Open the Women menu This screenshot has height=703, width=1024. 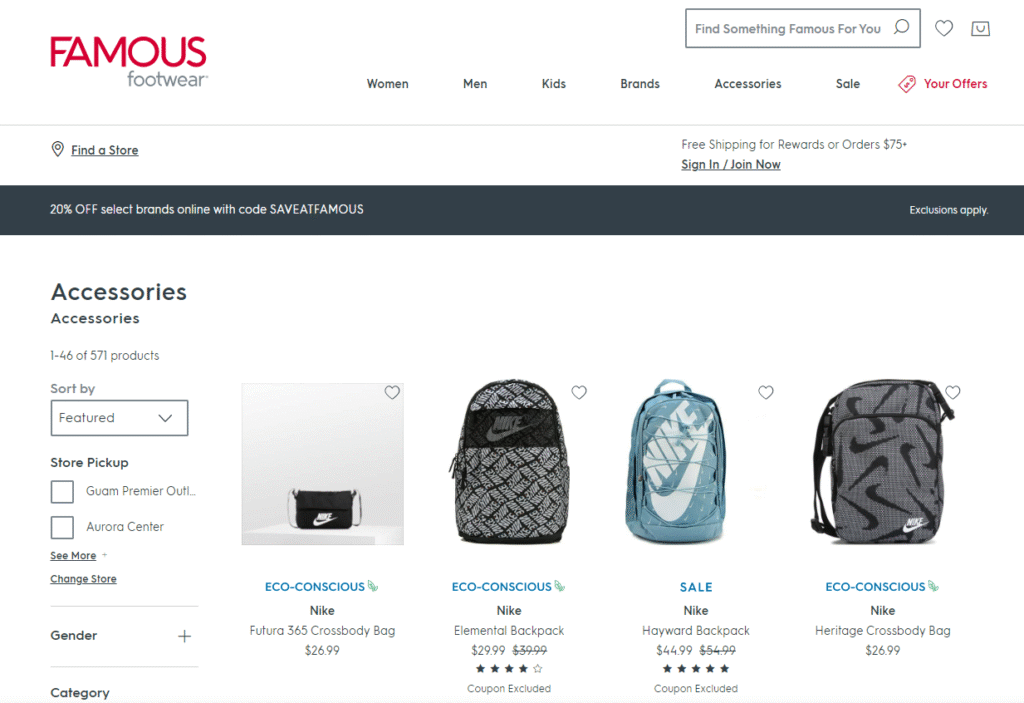[387, 84]
